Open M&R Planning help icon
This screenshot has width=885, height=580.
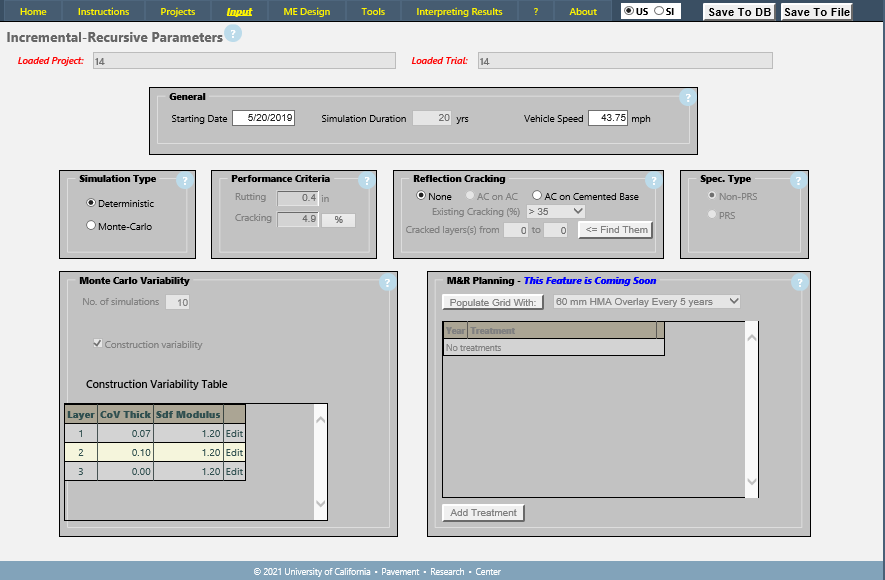click(799, 283)
